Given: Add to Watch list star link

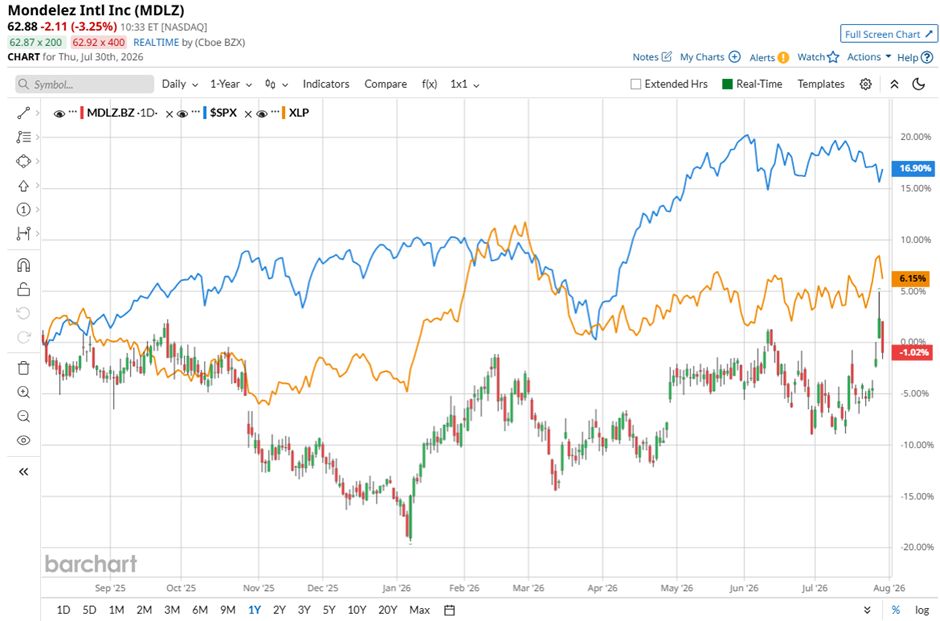Looking at the screenshot, I should click(818, 57).
